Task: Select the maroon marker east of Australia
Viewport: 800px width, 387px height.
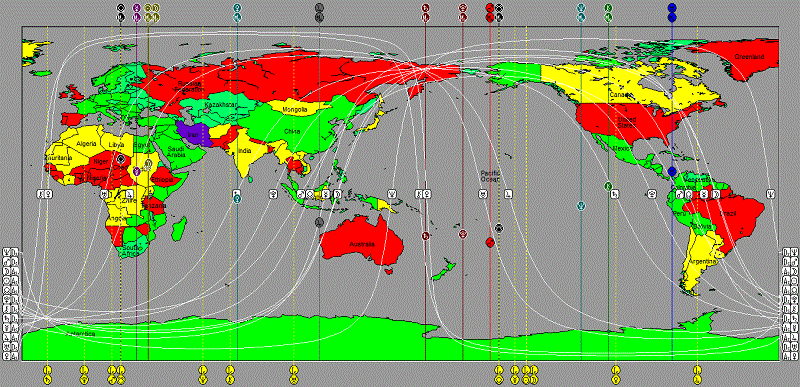Action: tap(425, 236)
